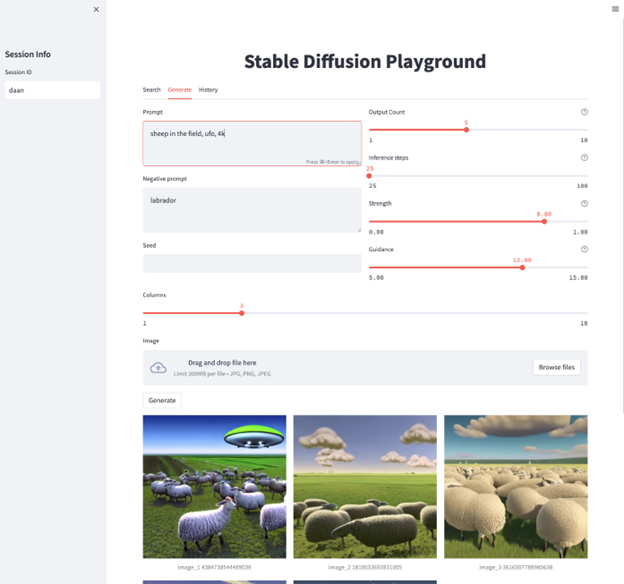Screen dimensions: 624x584
Task: Click the image drag and drop area
Action: pos(365,367)
